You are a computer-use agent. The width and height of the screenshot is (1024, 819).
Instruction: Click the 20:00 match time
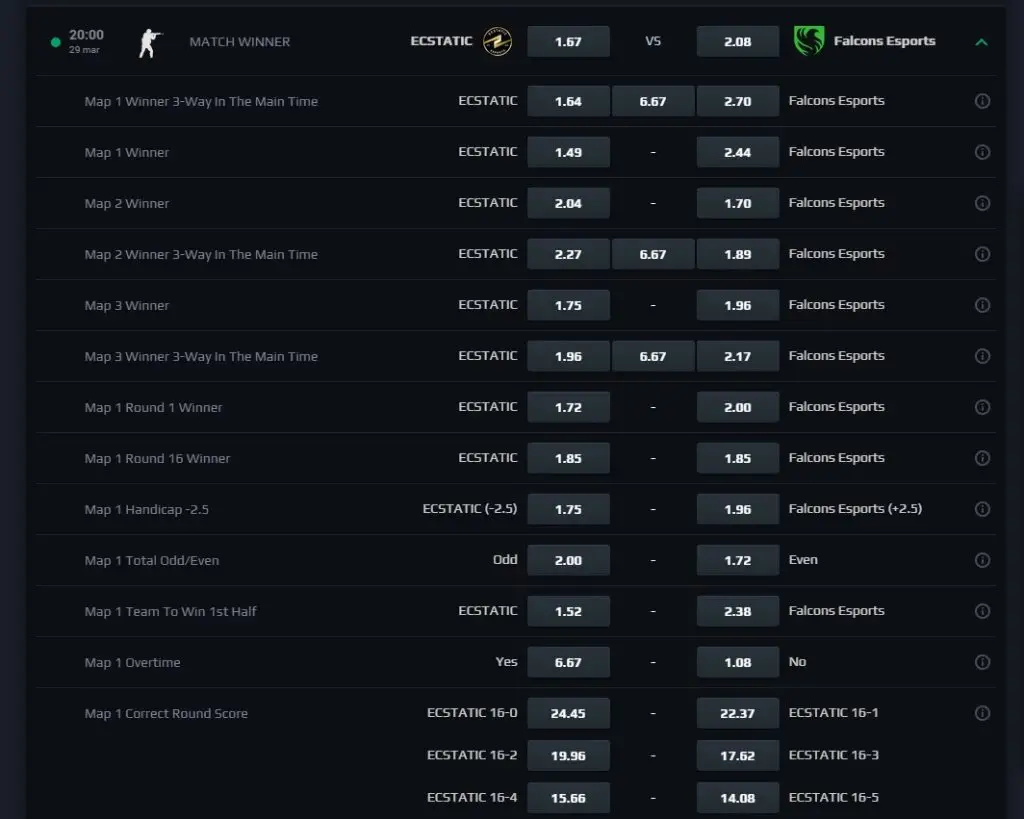86,35
